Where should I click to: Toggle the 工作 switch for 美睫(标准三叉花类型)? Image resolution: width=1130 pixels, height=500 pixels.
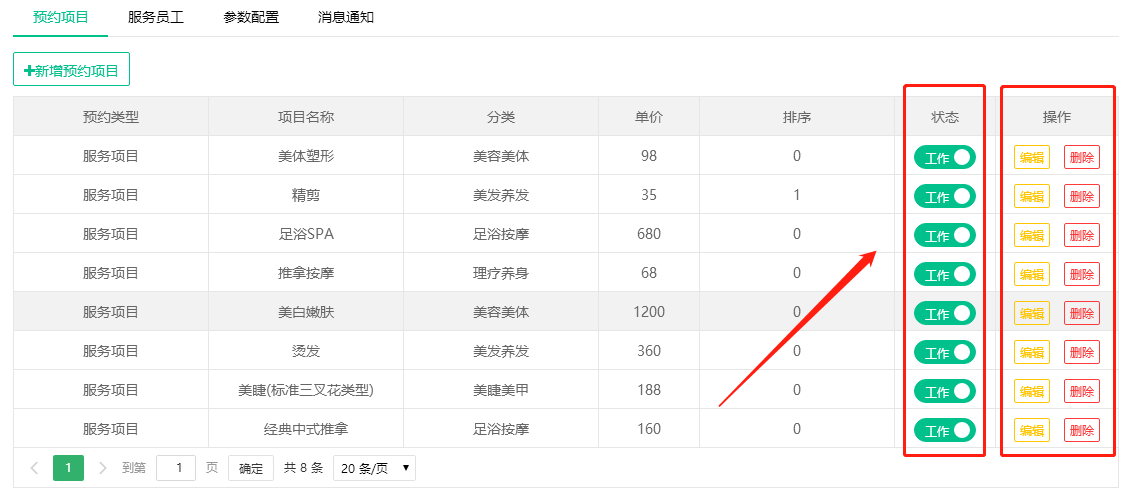[x=945, y=391]
